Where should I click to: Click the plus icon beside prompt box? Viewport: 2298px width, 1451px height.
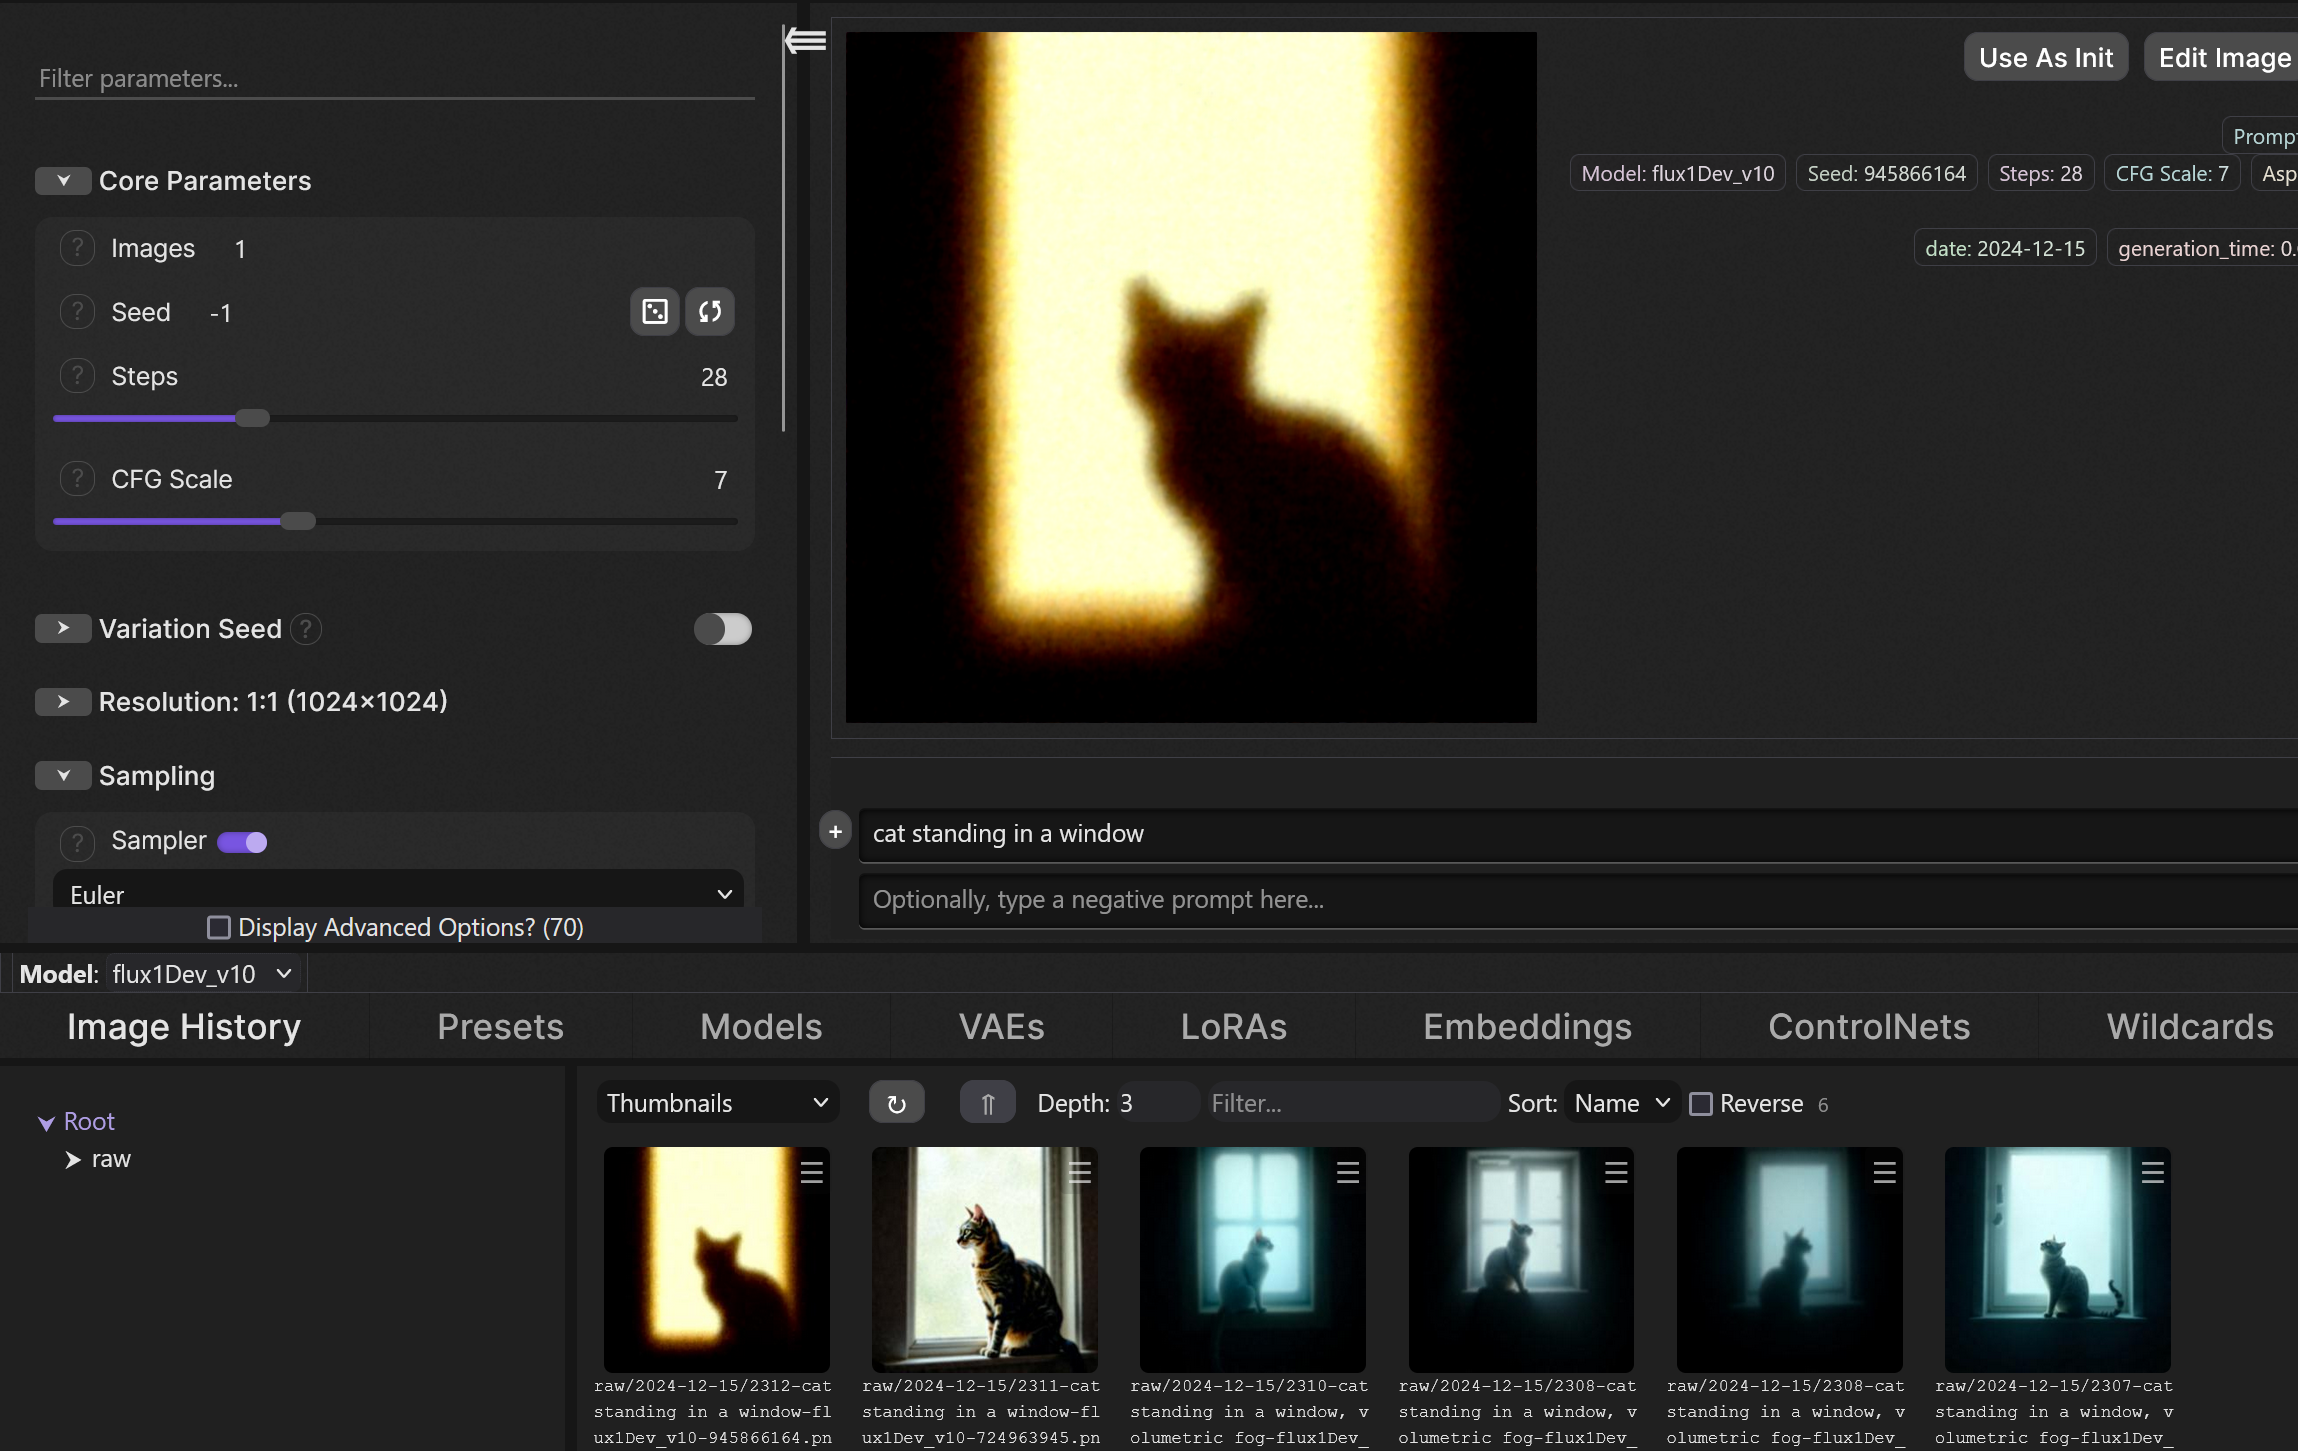pos(835,831)
